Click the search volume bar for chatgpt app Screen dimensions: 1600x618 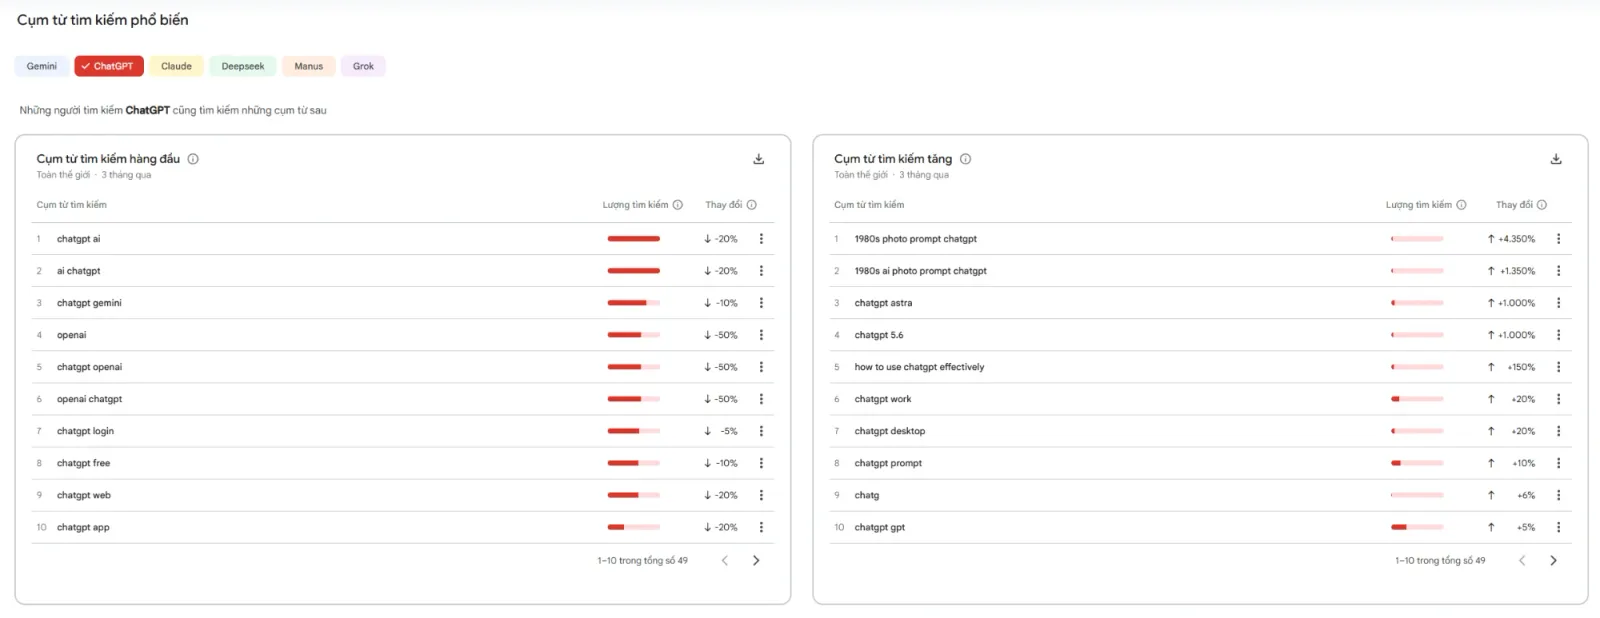click(x=634, y=527)
